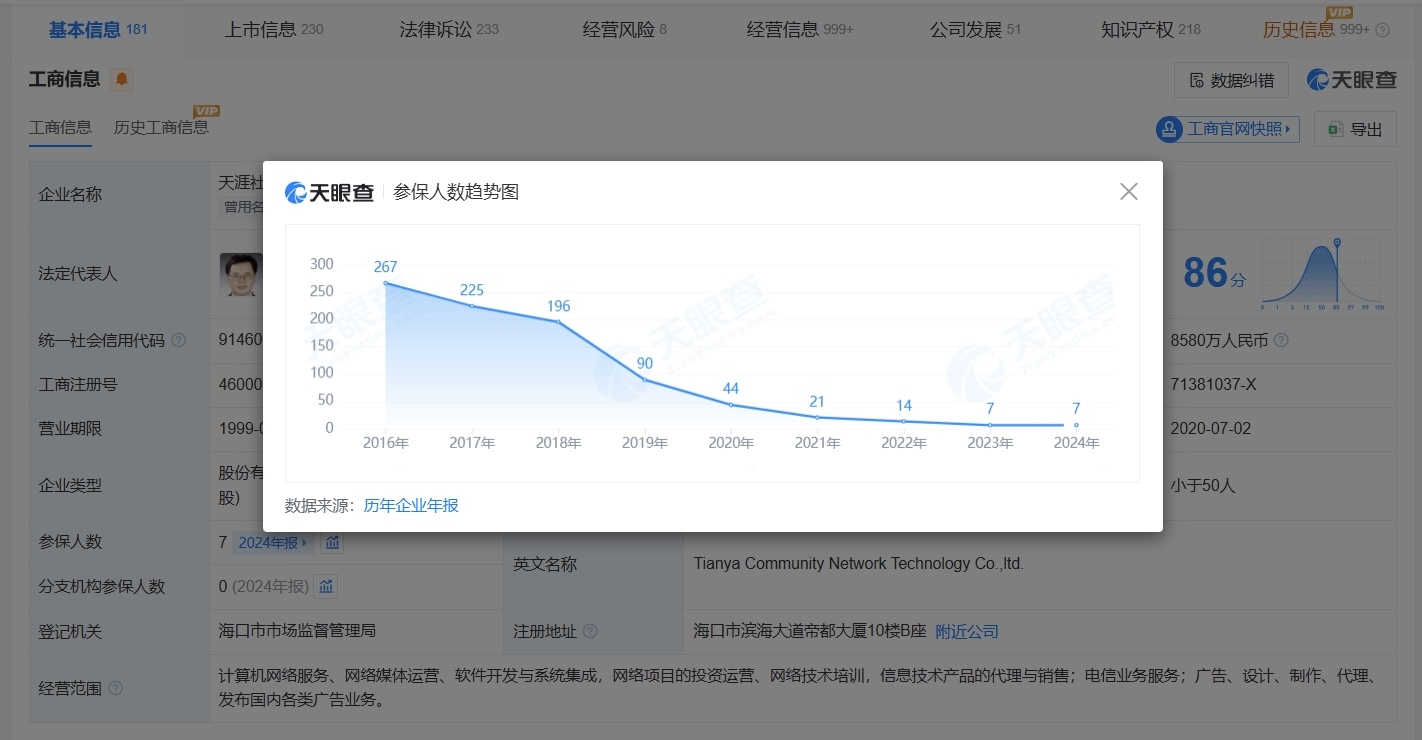Viewport: 1422px width, 740px height.
Task: Click the score distribution curve chart
Action: coord(1323,275)
